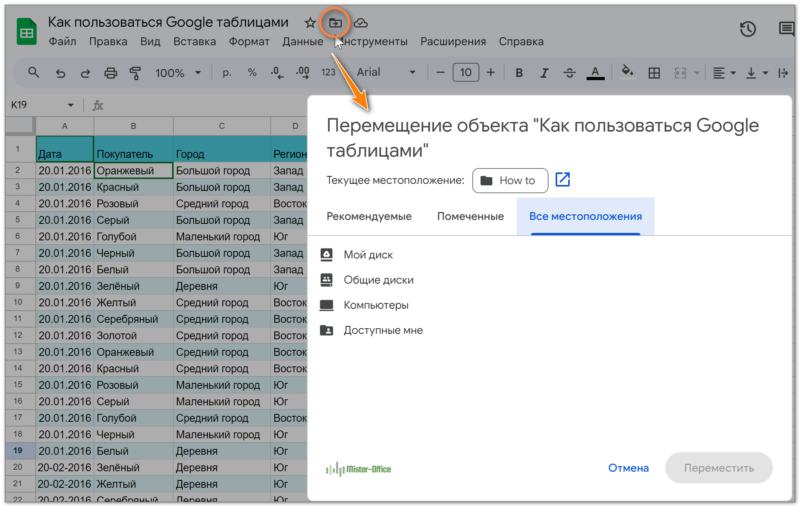Undo the last action
This screenshot has height=507, width=800.
(60, 73)
